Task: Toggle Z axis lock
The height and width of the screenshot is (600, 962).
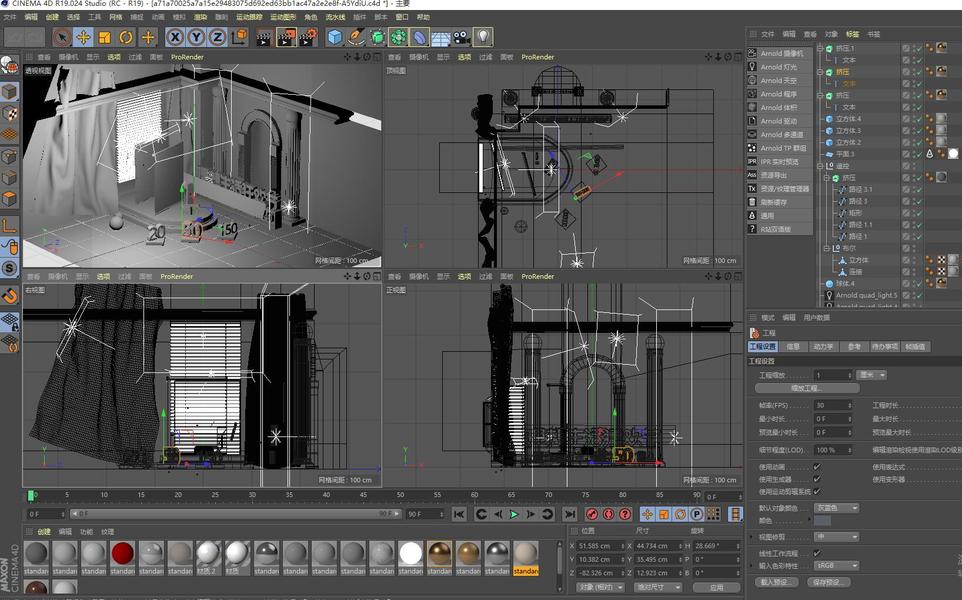Action: [217, 37]
